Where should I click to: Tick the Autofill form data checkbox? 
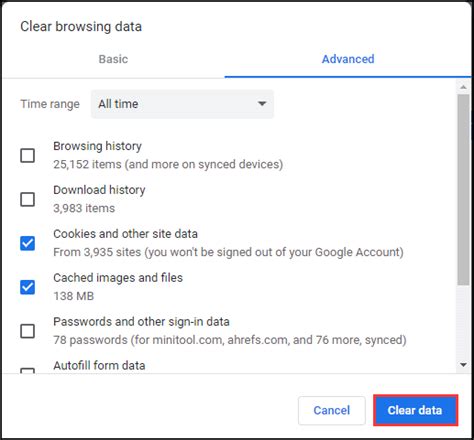(27, 371)
